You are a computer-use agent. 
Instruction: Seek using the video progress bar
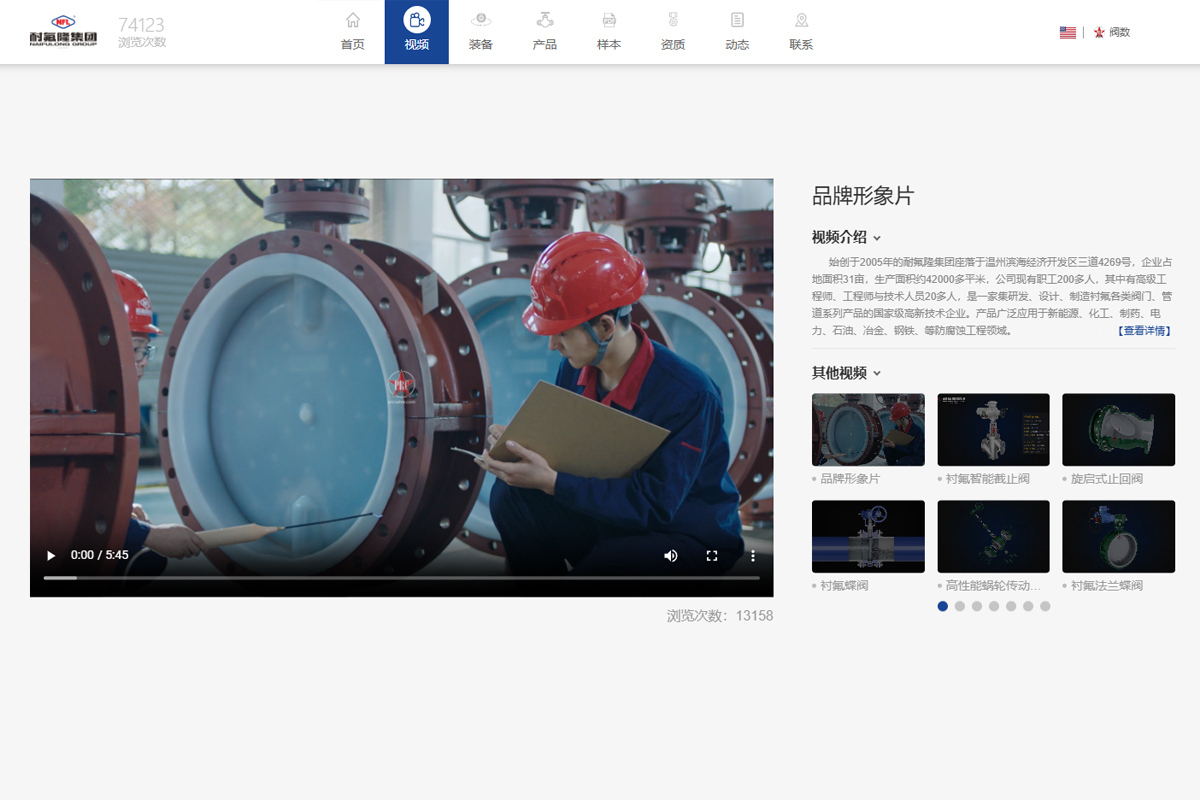[400, 578]
